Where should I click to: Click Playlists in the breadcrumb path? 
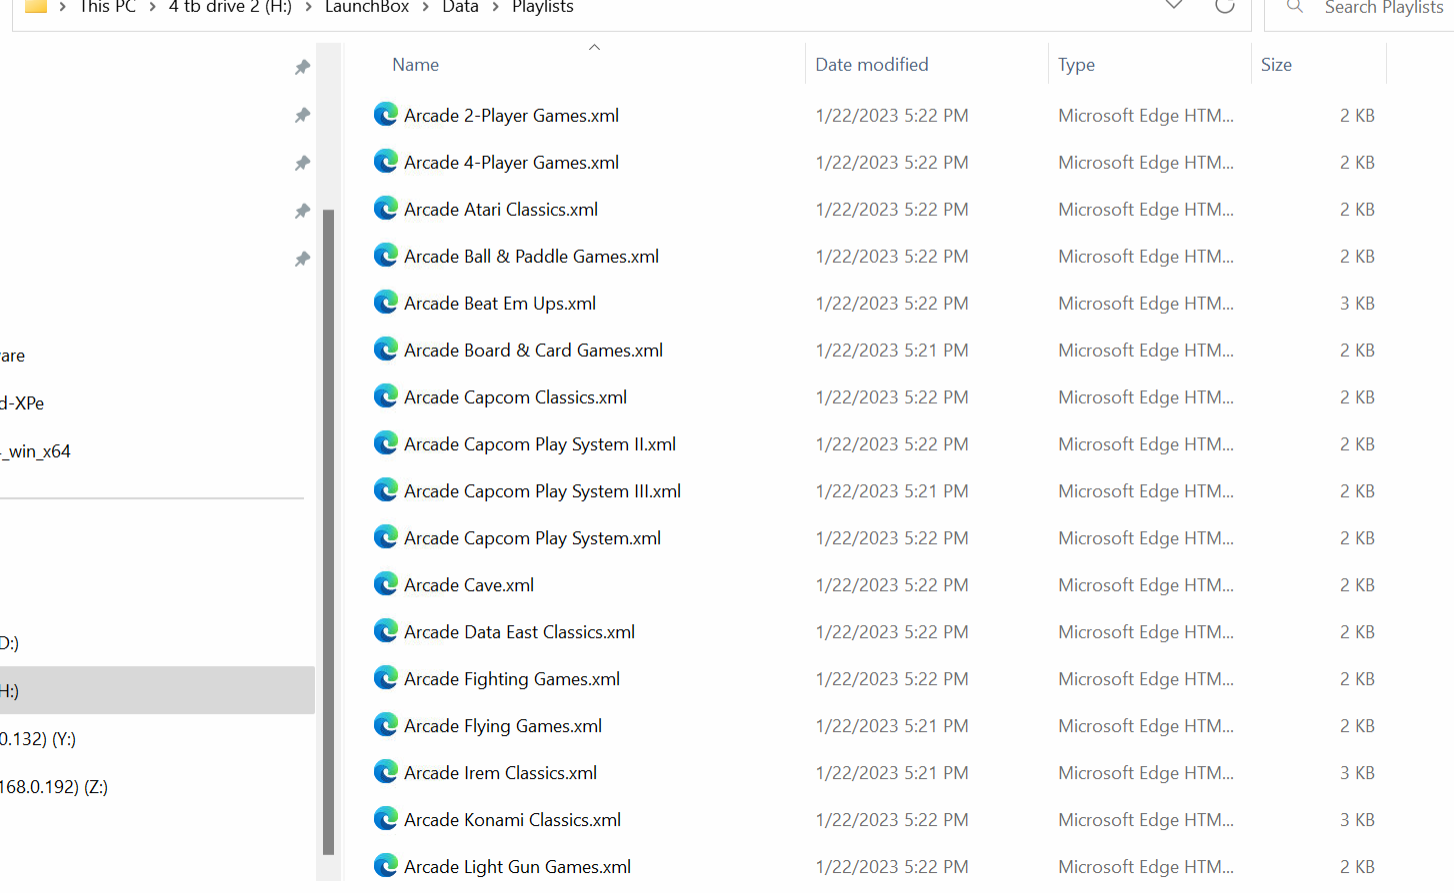click(x=543, y=7)
